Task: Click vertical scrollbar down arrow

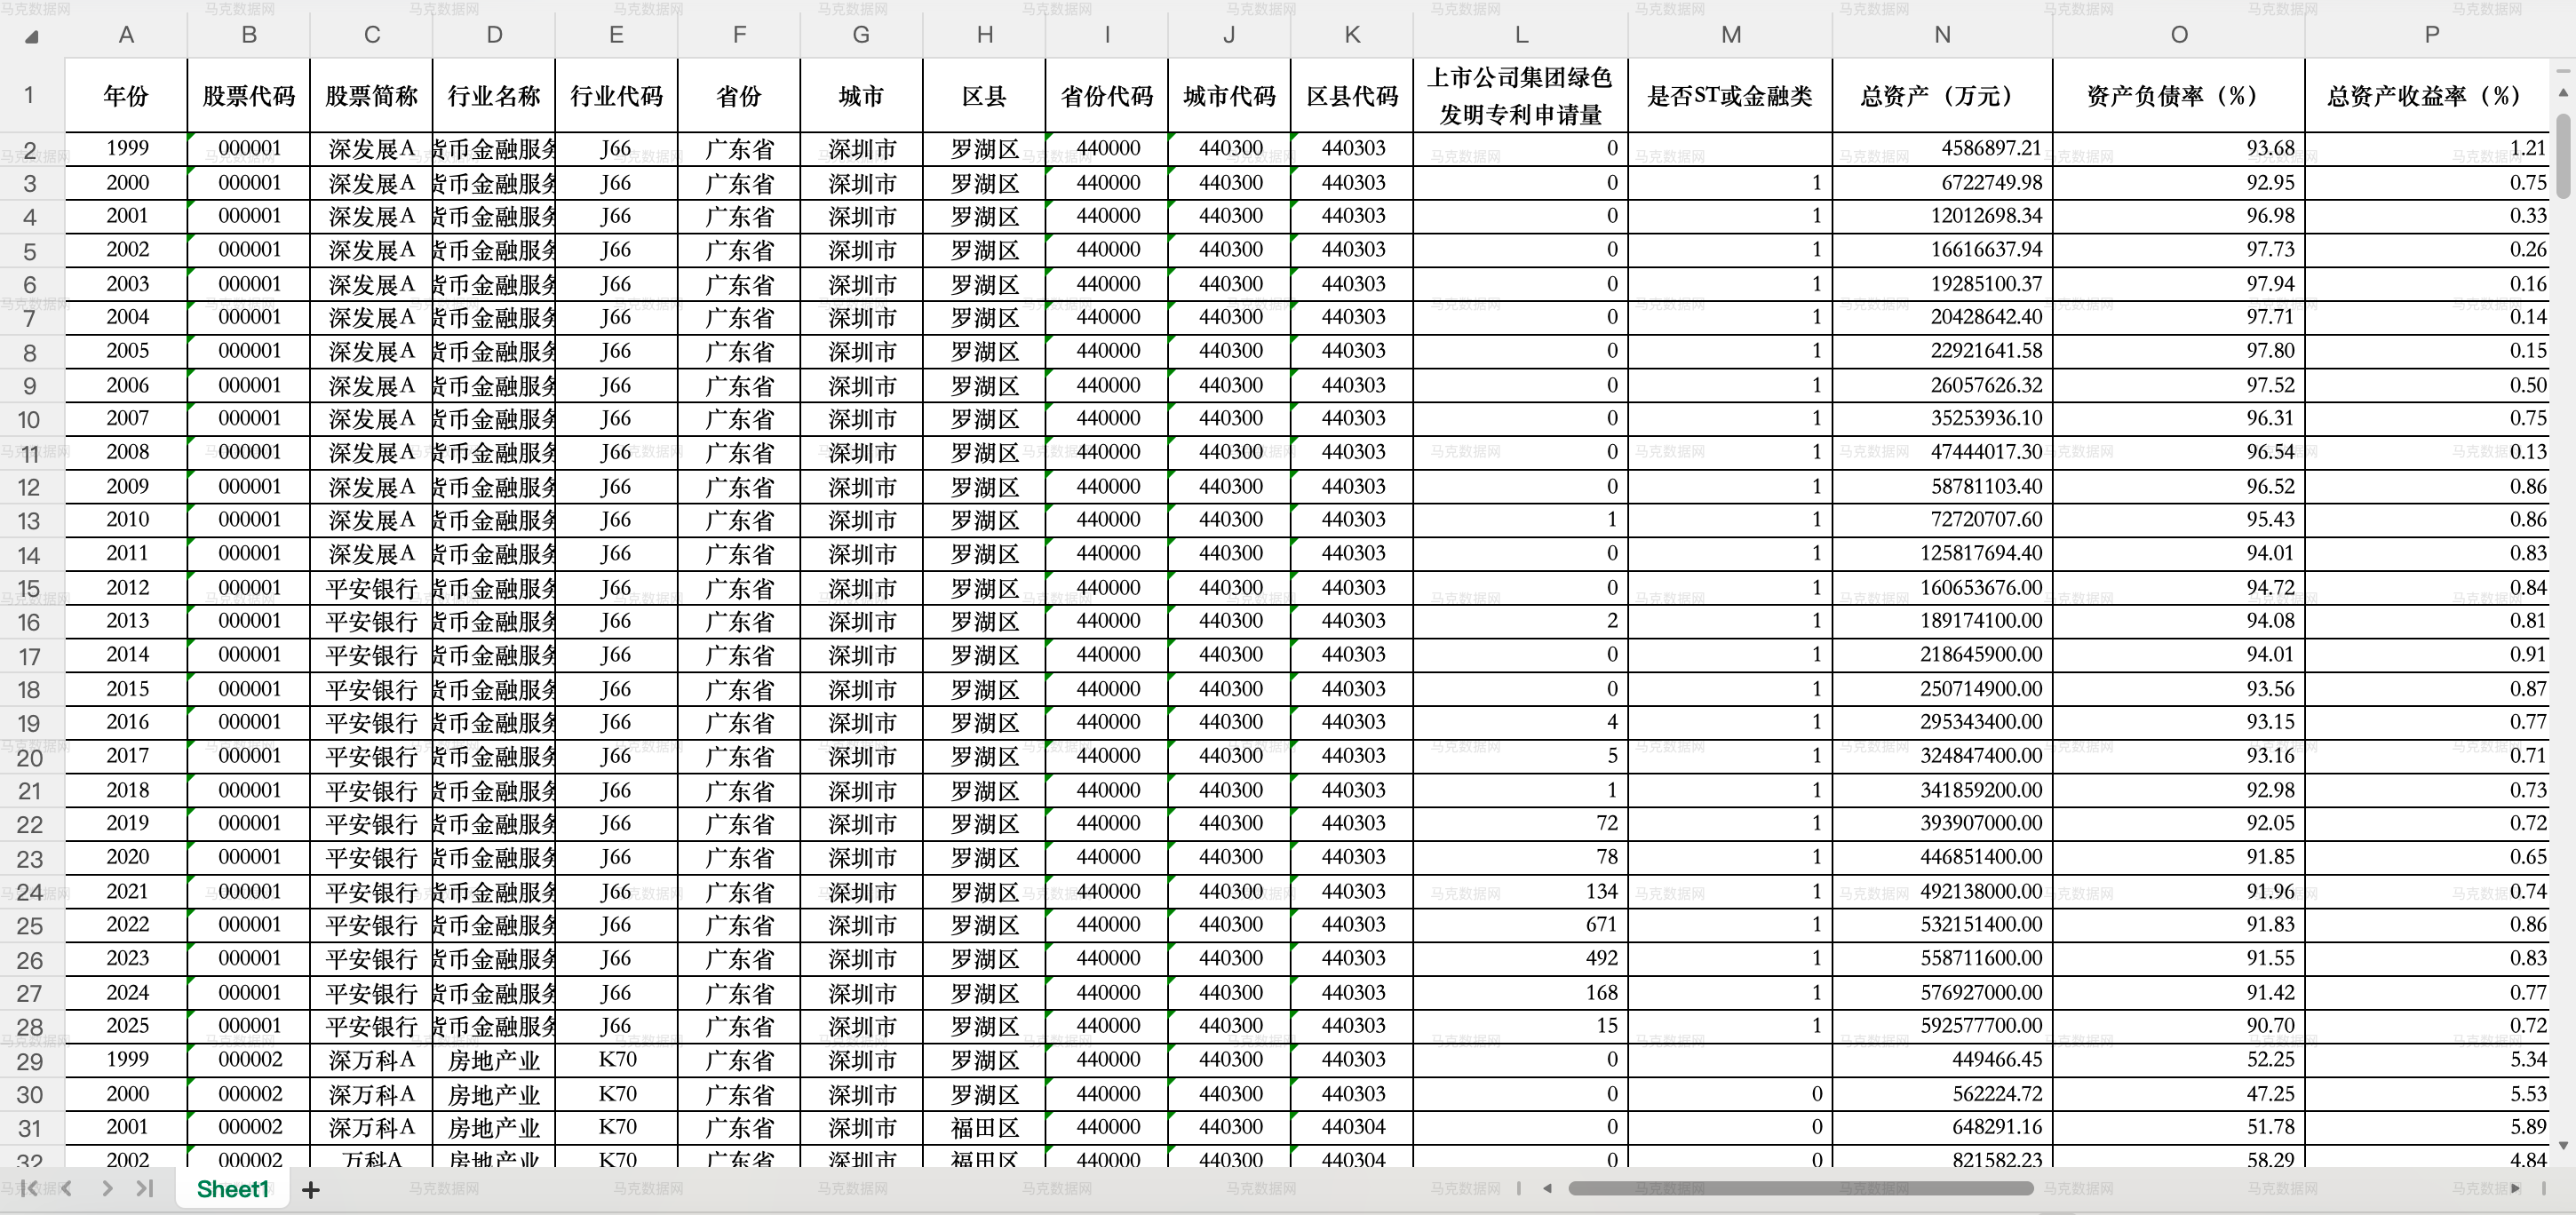Action: pos(2563,1145)
